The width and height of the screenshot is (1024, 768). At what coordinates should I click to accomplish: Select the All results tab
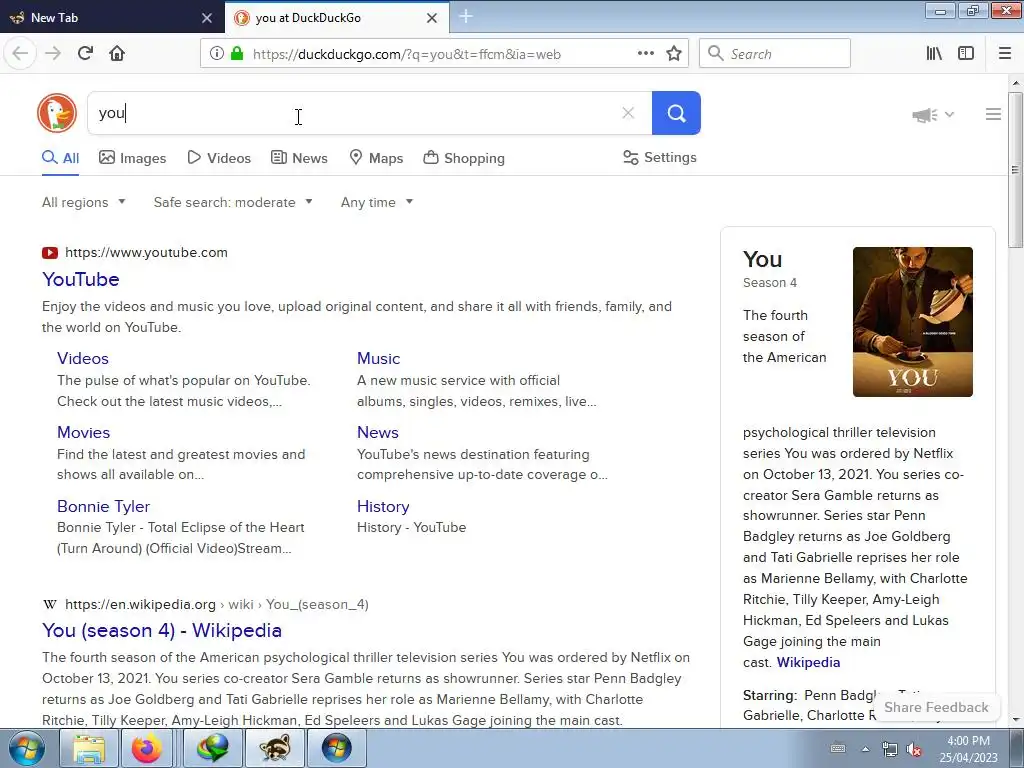61,158
